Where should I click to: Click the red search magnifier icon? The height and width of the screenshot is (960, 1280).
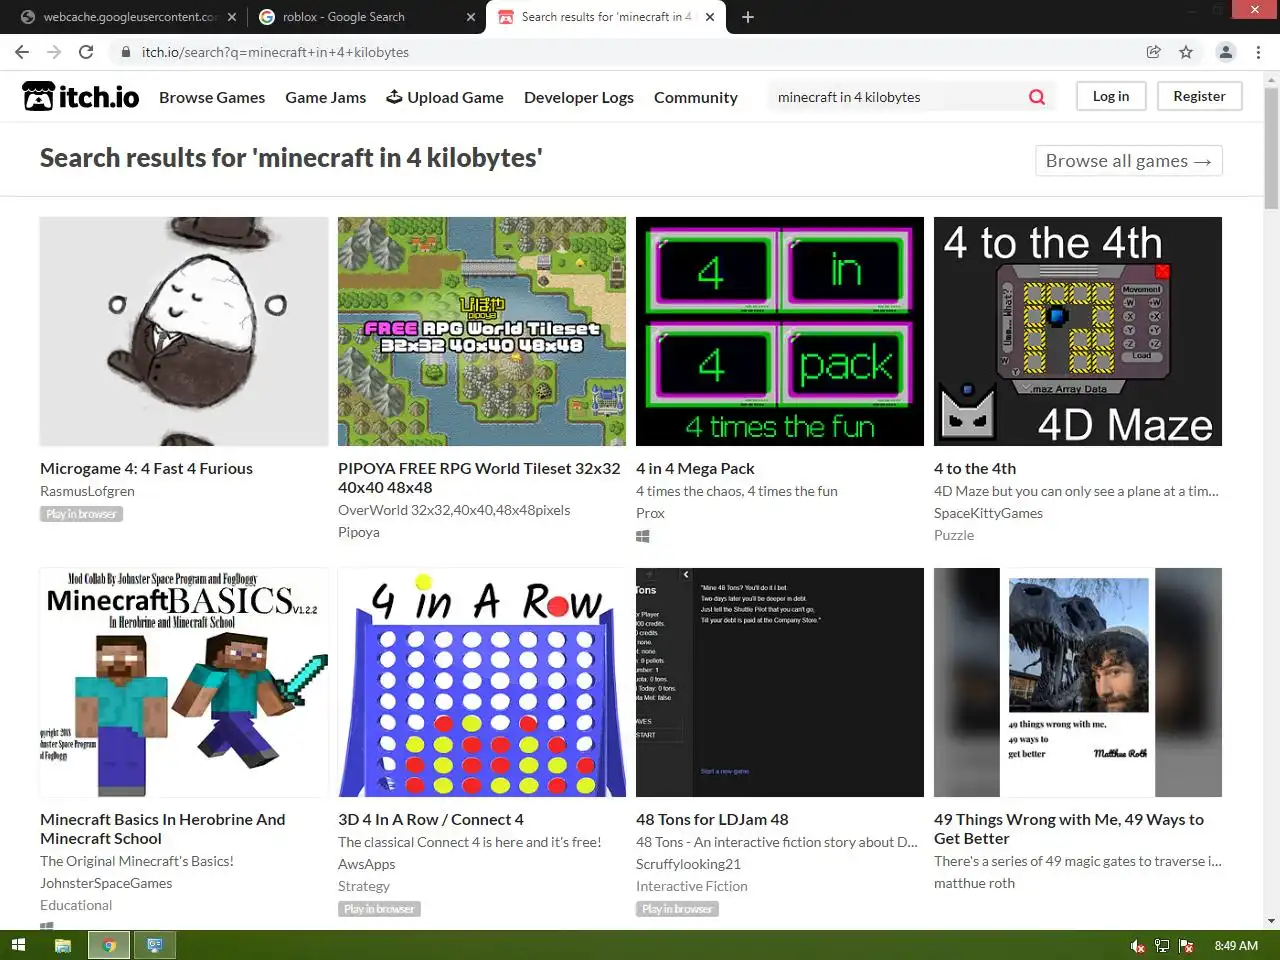1037,97
